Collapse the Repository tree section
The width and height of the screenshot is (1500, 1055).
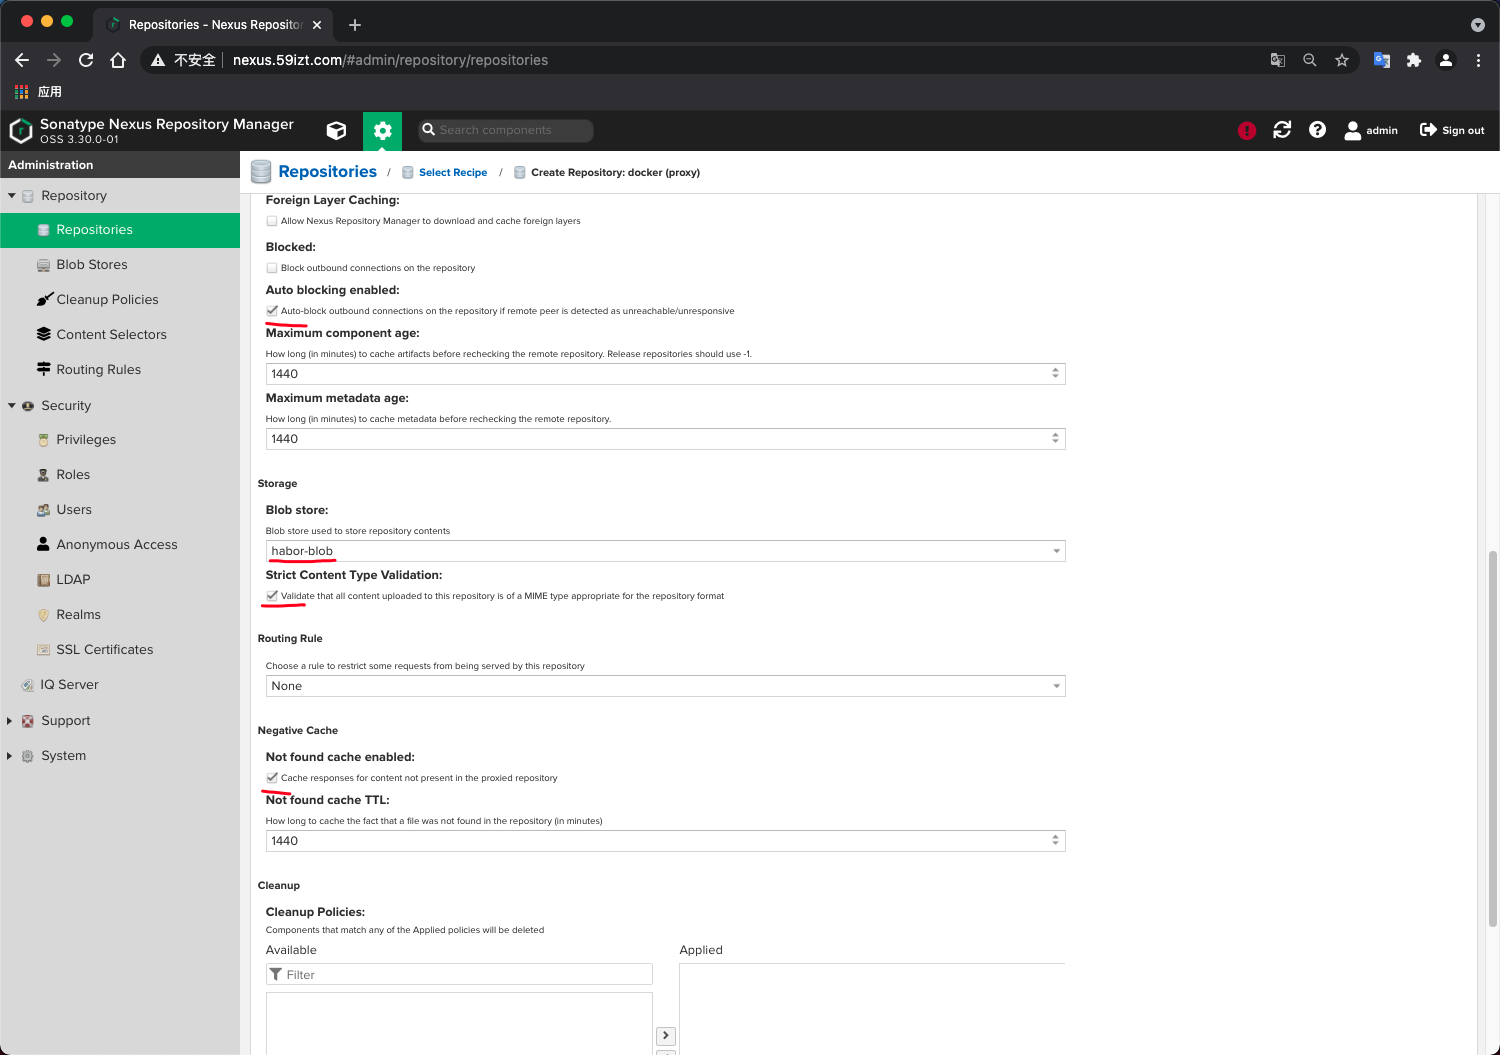click(x=11, y=196)
